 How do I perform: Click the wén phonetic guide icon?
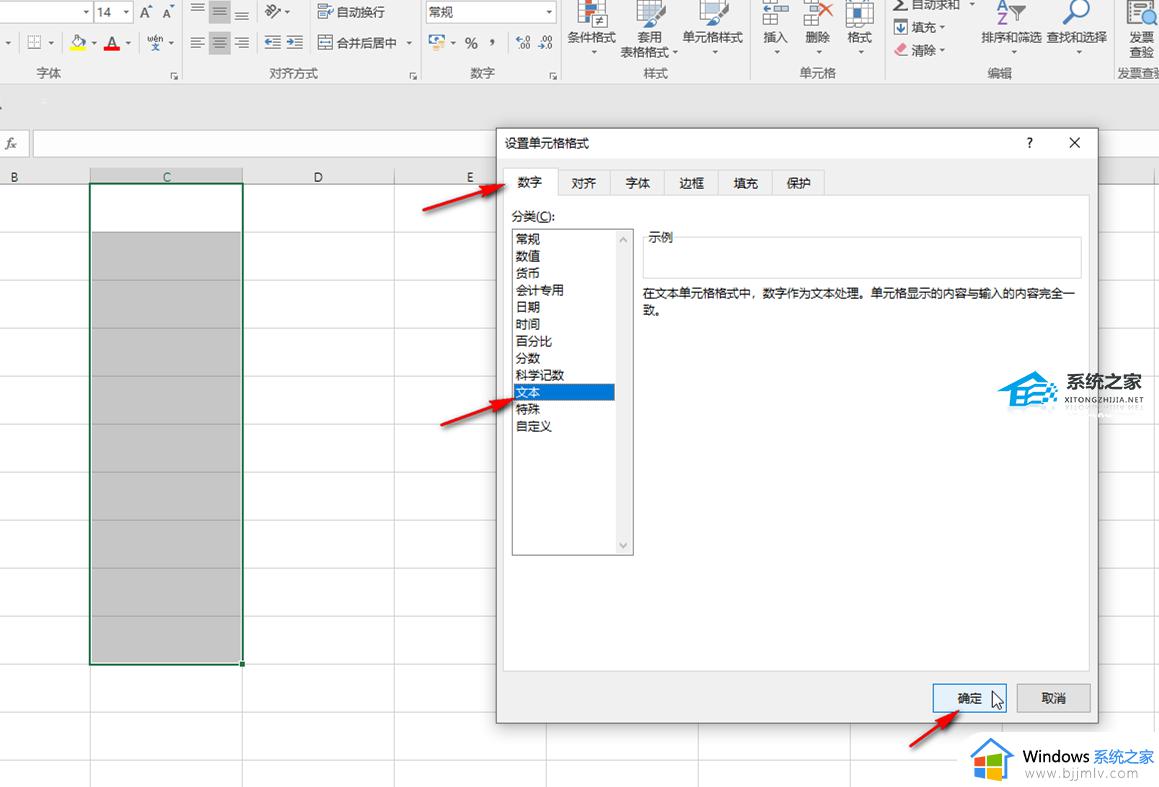pos(155,42)
